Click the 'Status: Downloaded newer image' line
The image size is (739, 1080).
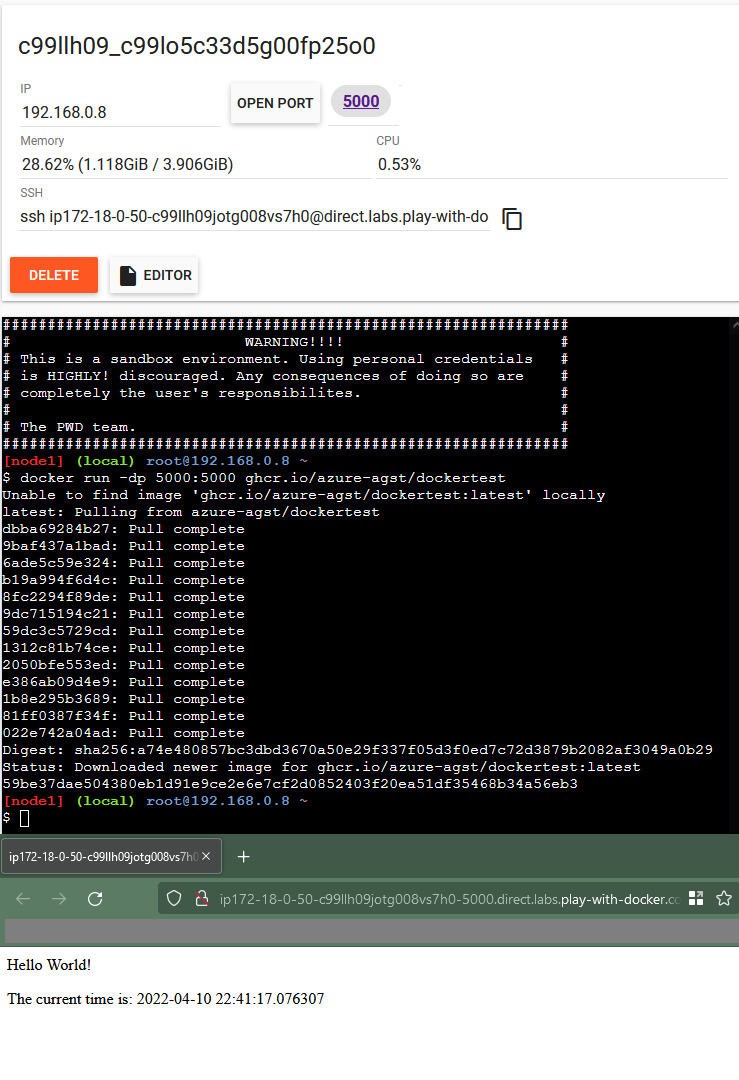322,767
